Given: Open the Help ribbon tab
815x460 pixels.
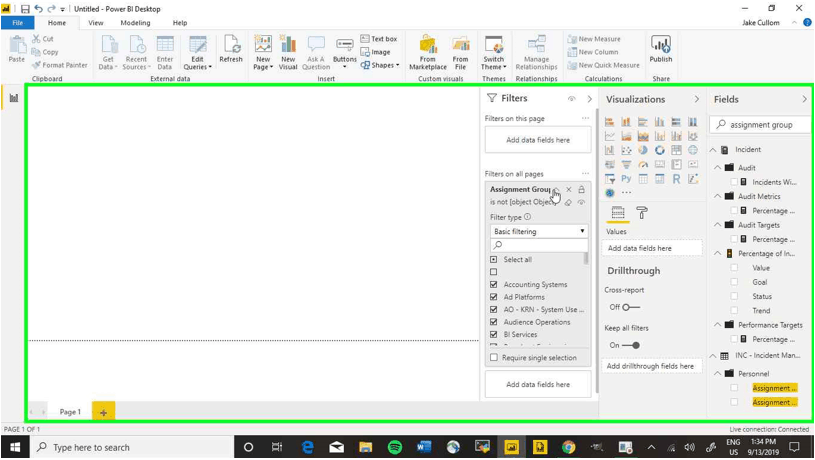Looking at the screenshot, I should (180, 23).
